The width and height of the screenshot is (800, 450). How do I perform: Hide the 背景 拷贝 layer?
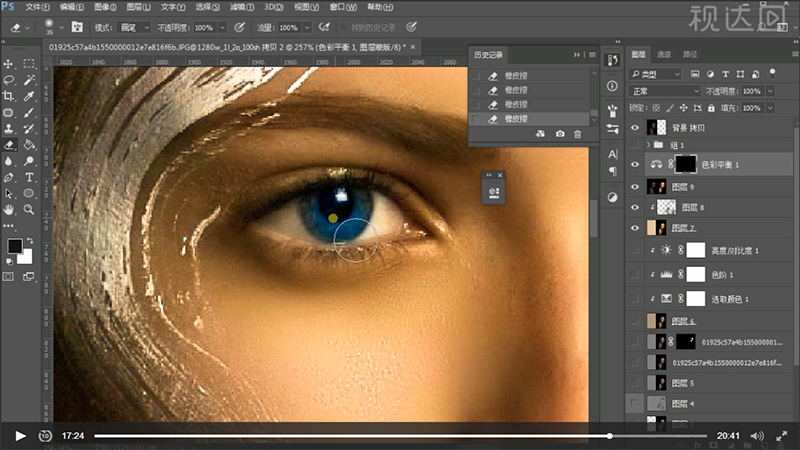tap(635, 128)
